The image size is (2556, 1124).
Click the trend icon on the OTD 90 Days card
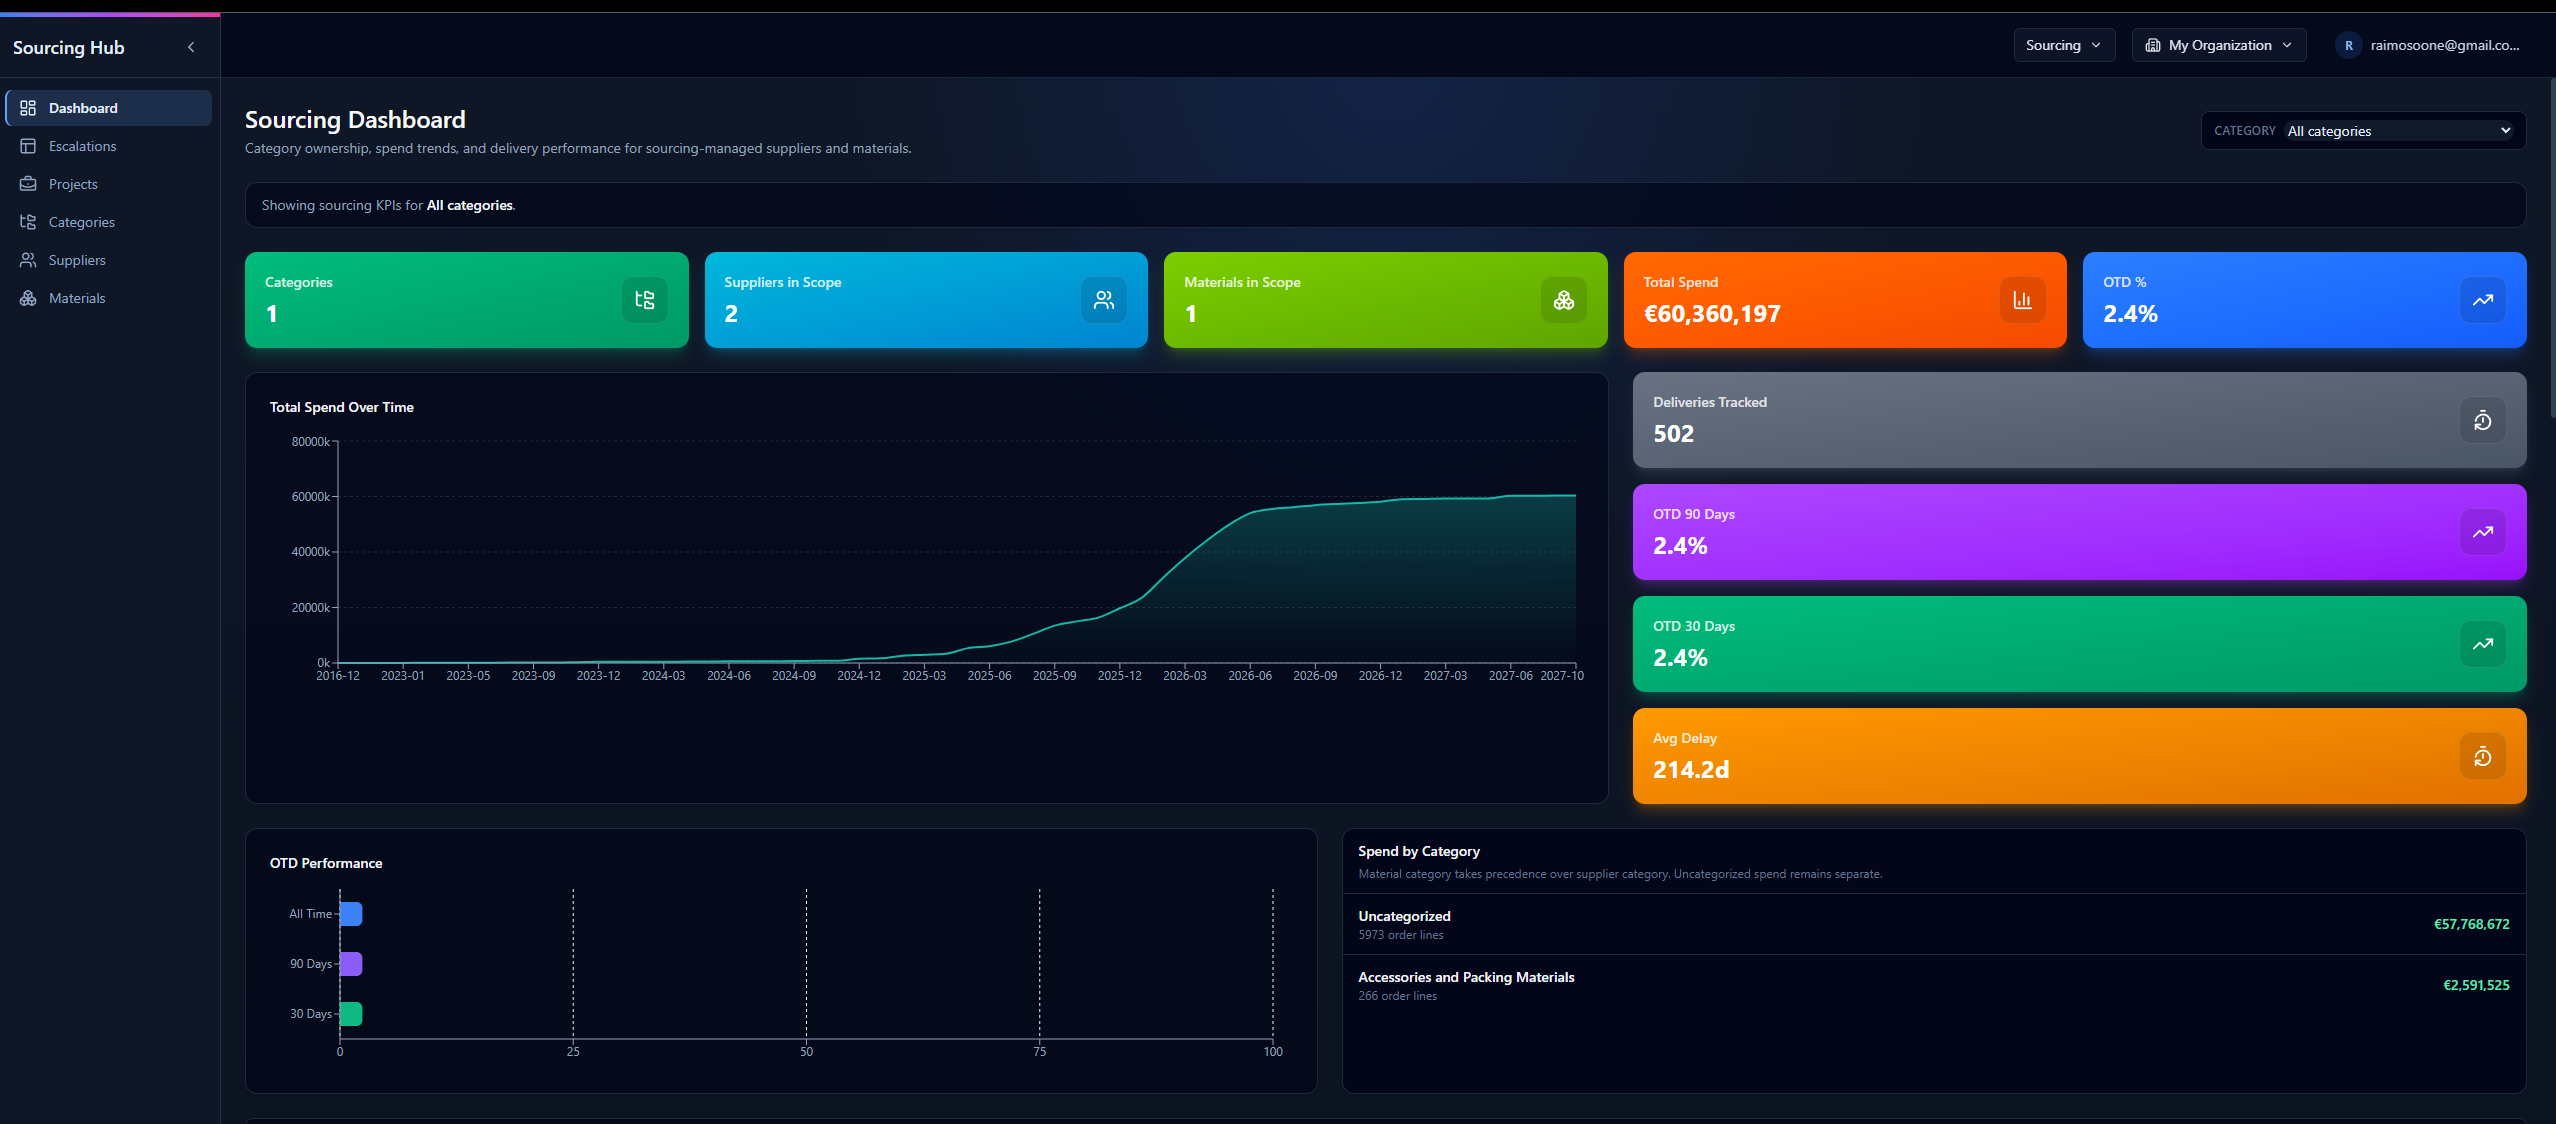[x=2483, y=532]
